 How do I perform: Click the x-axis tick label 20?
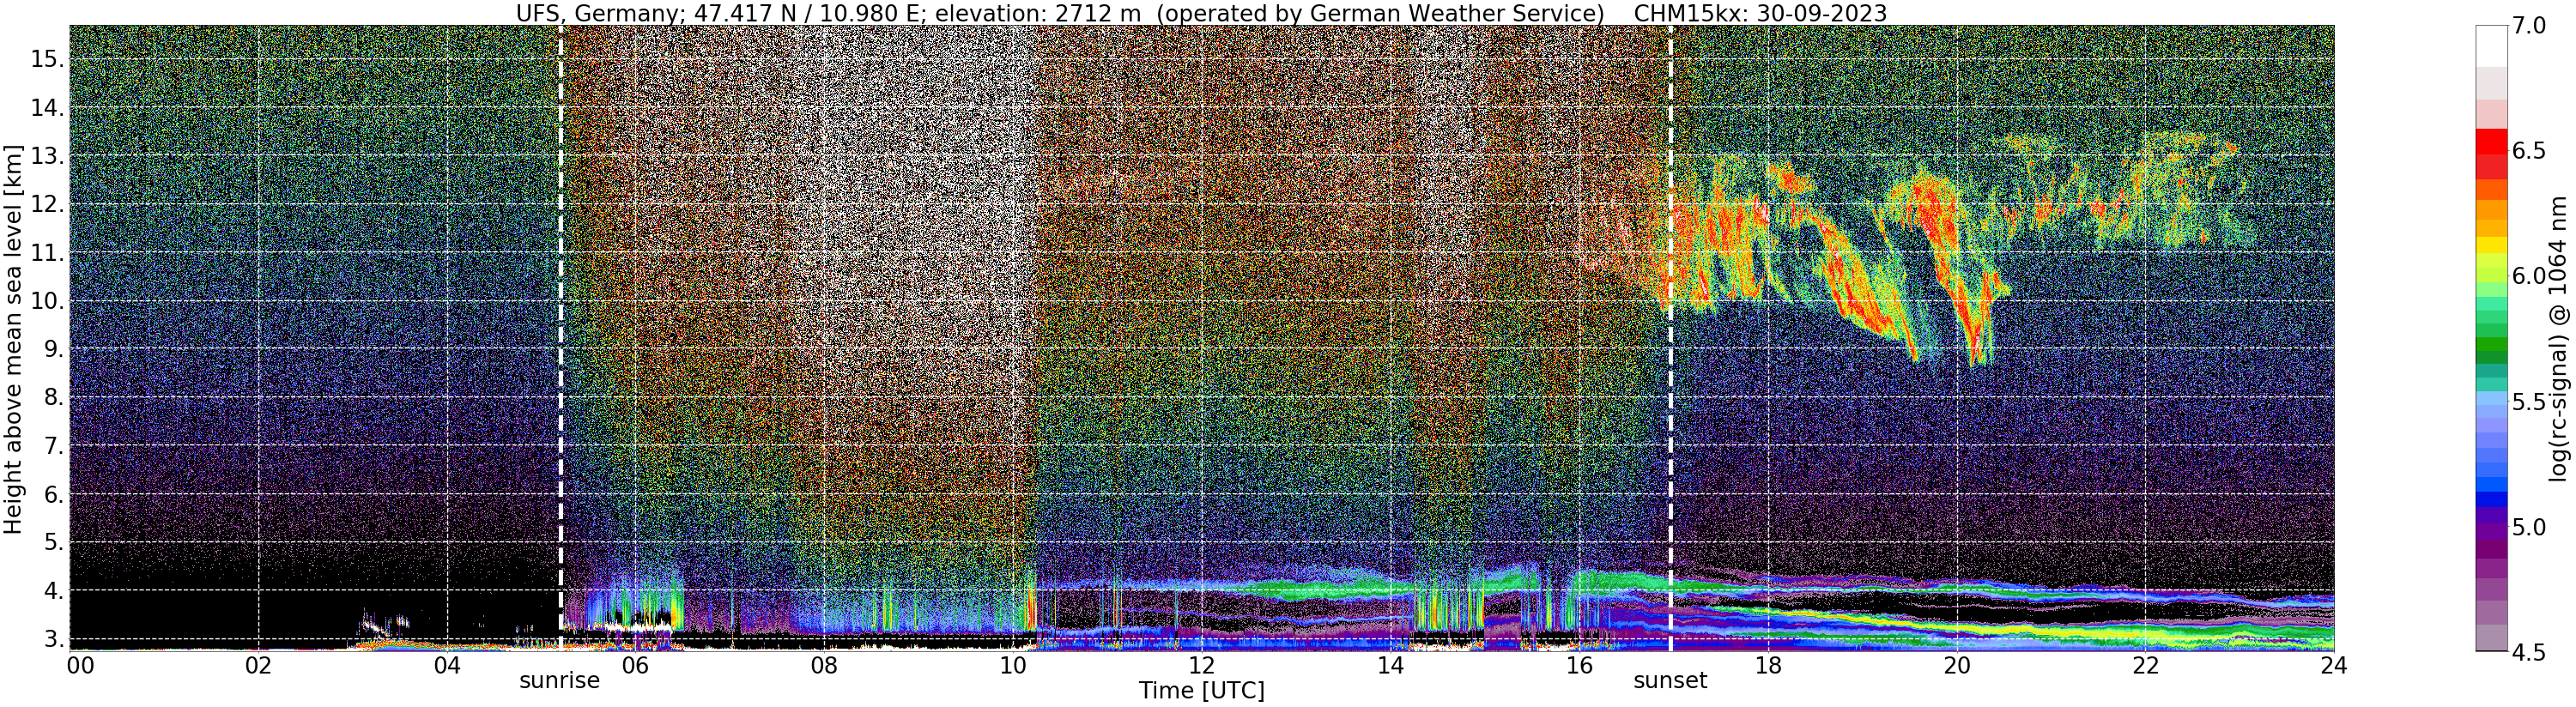(1957, 666)
